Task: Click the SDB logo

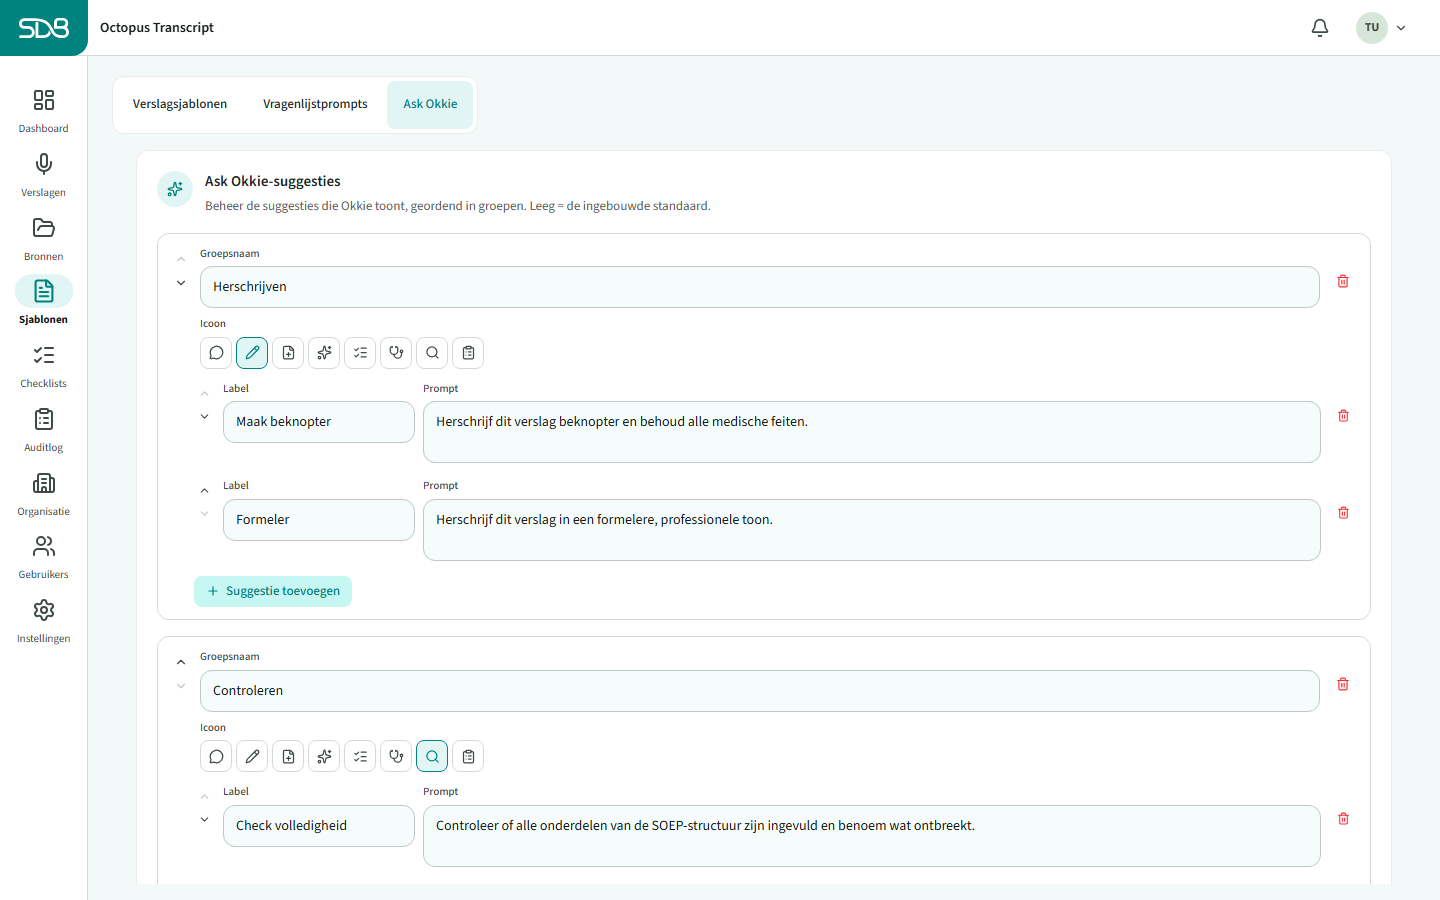Action: (x=44, y=28)
